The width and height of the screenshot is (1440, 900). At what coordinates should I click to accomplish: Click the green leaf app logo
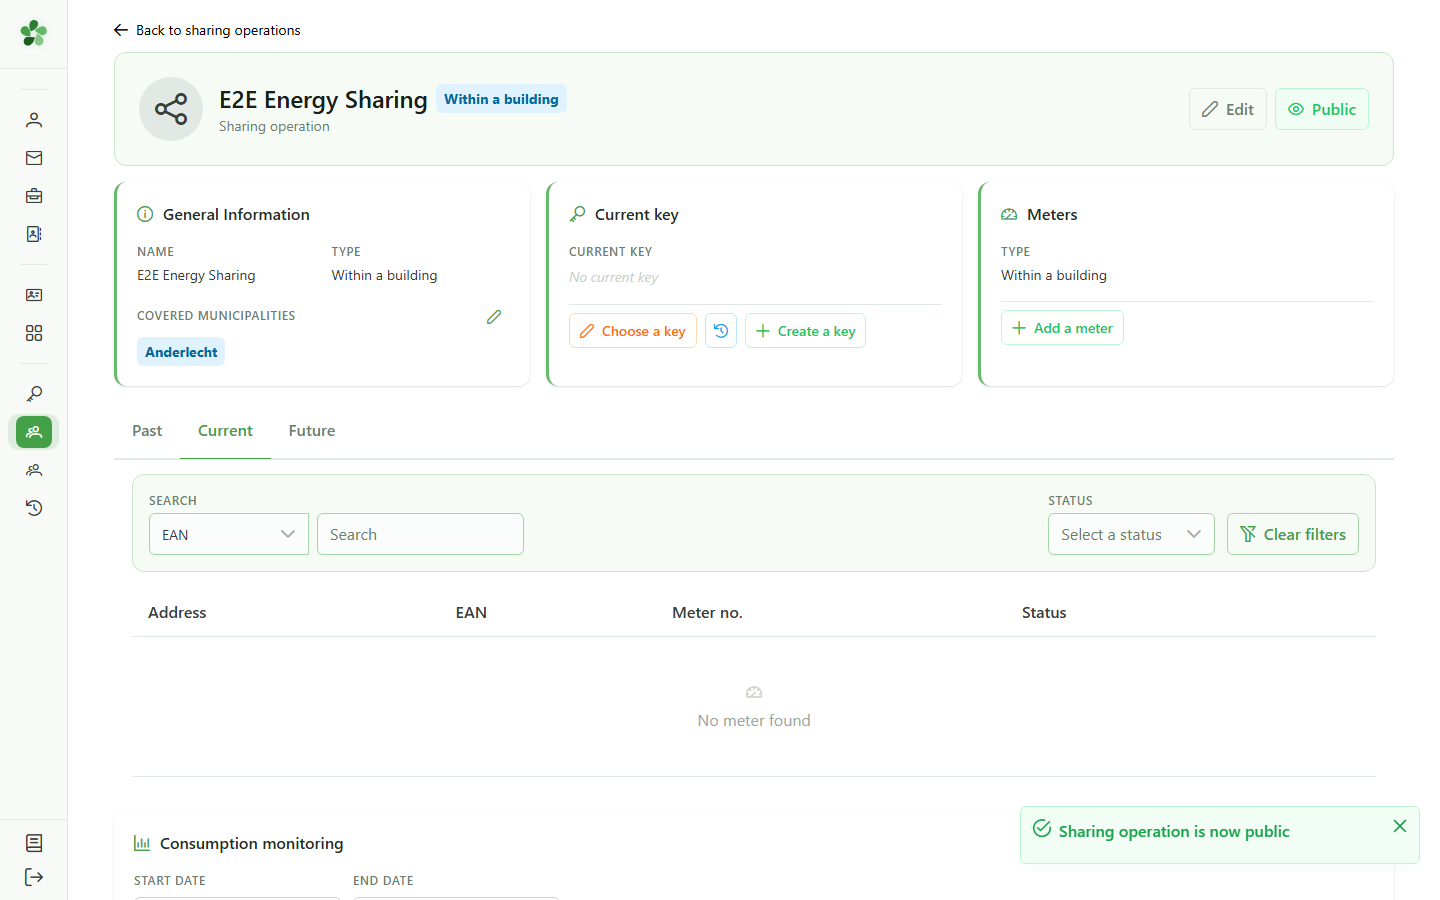[x=34, y=33]
